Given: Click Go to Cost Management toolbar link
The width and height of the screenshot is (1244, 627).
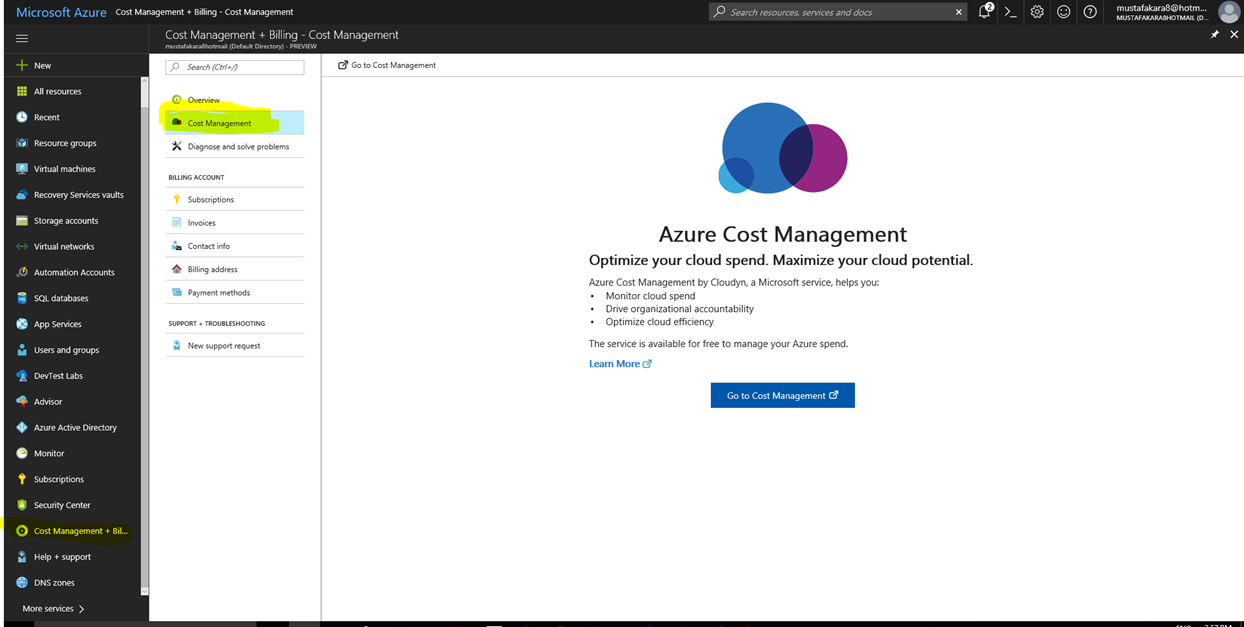Looking at the screenshot, I should pyautogui.click(x=387, y=65).
